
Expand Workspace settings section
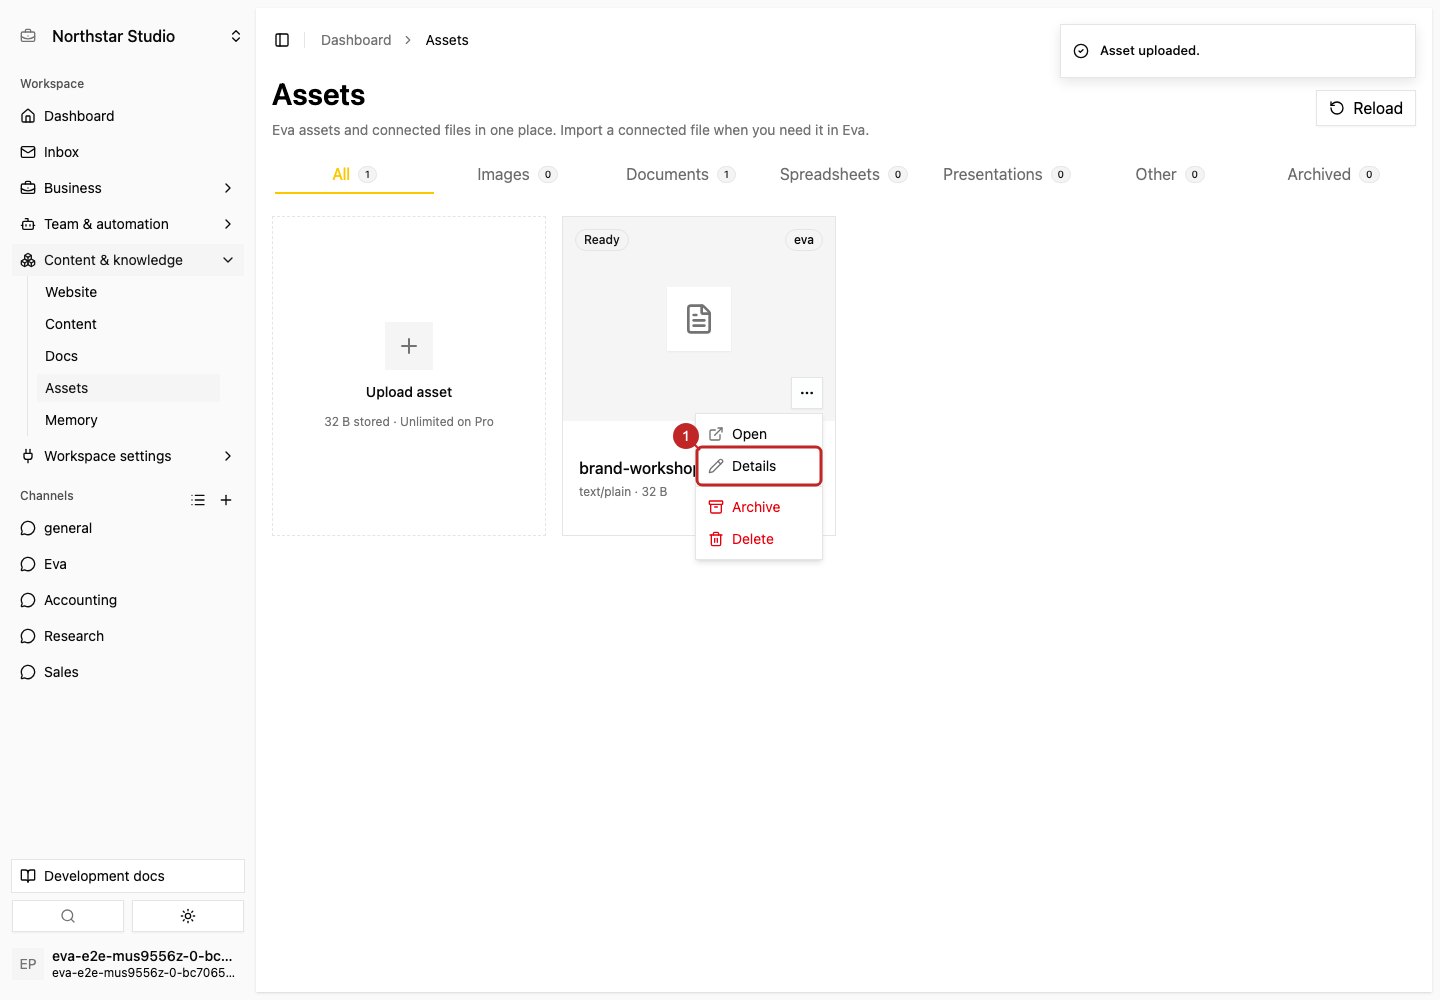pos(128,456)
